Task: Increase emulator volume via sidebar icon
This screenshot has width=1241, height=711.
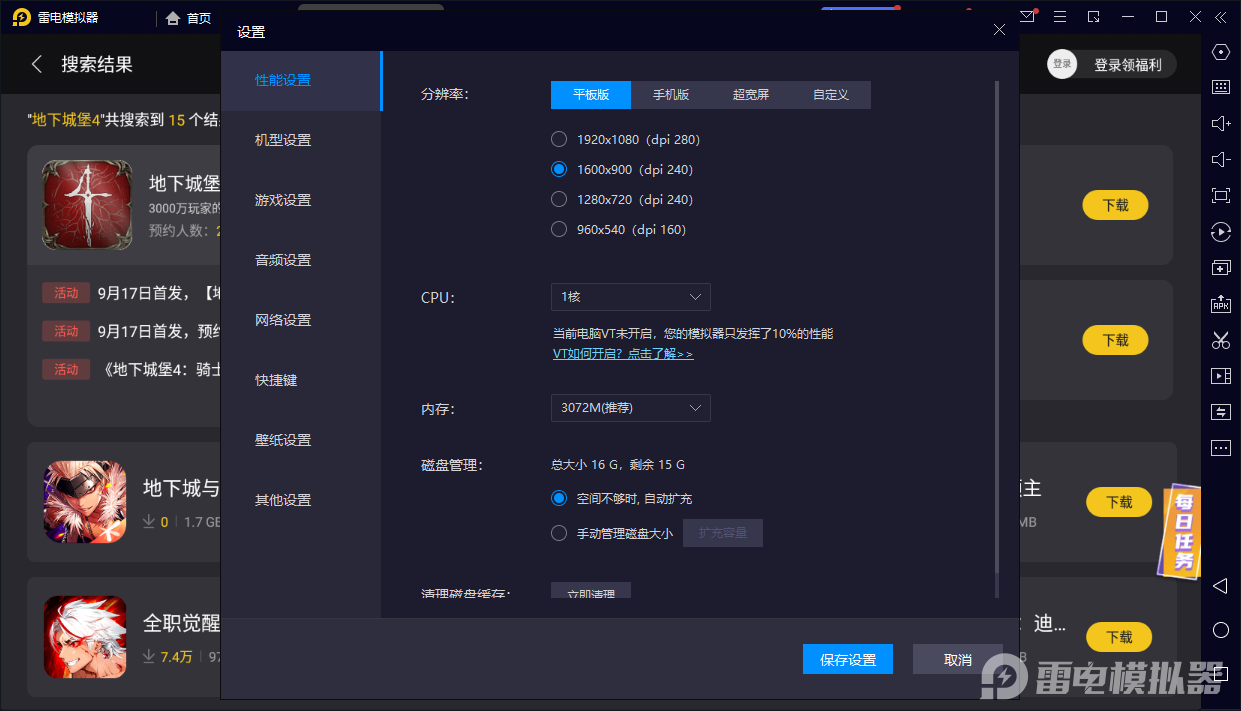Action: point(1220,123)
